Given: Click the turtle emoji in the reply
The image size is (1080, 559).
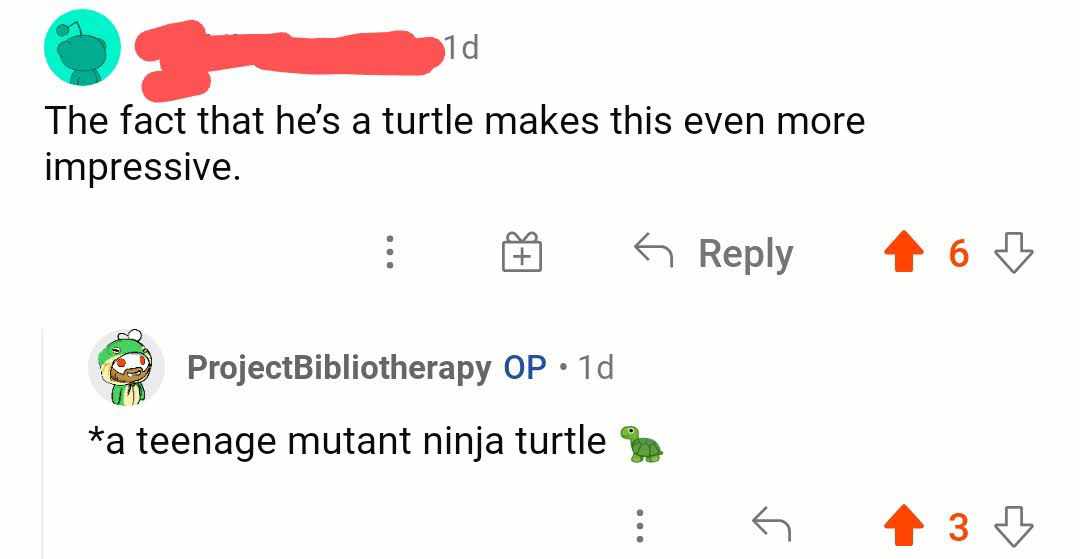Looking at the screenshot, I should [641, 443].
